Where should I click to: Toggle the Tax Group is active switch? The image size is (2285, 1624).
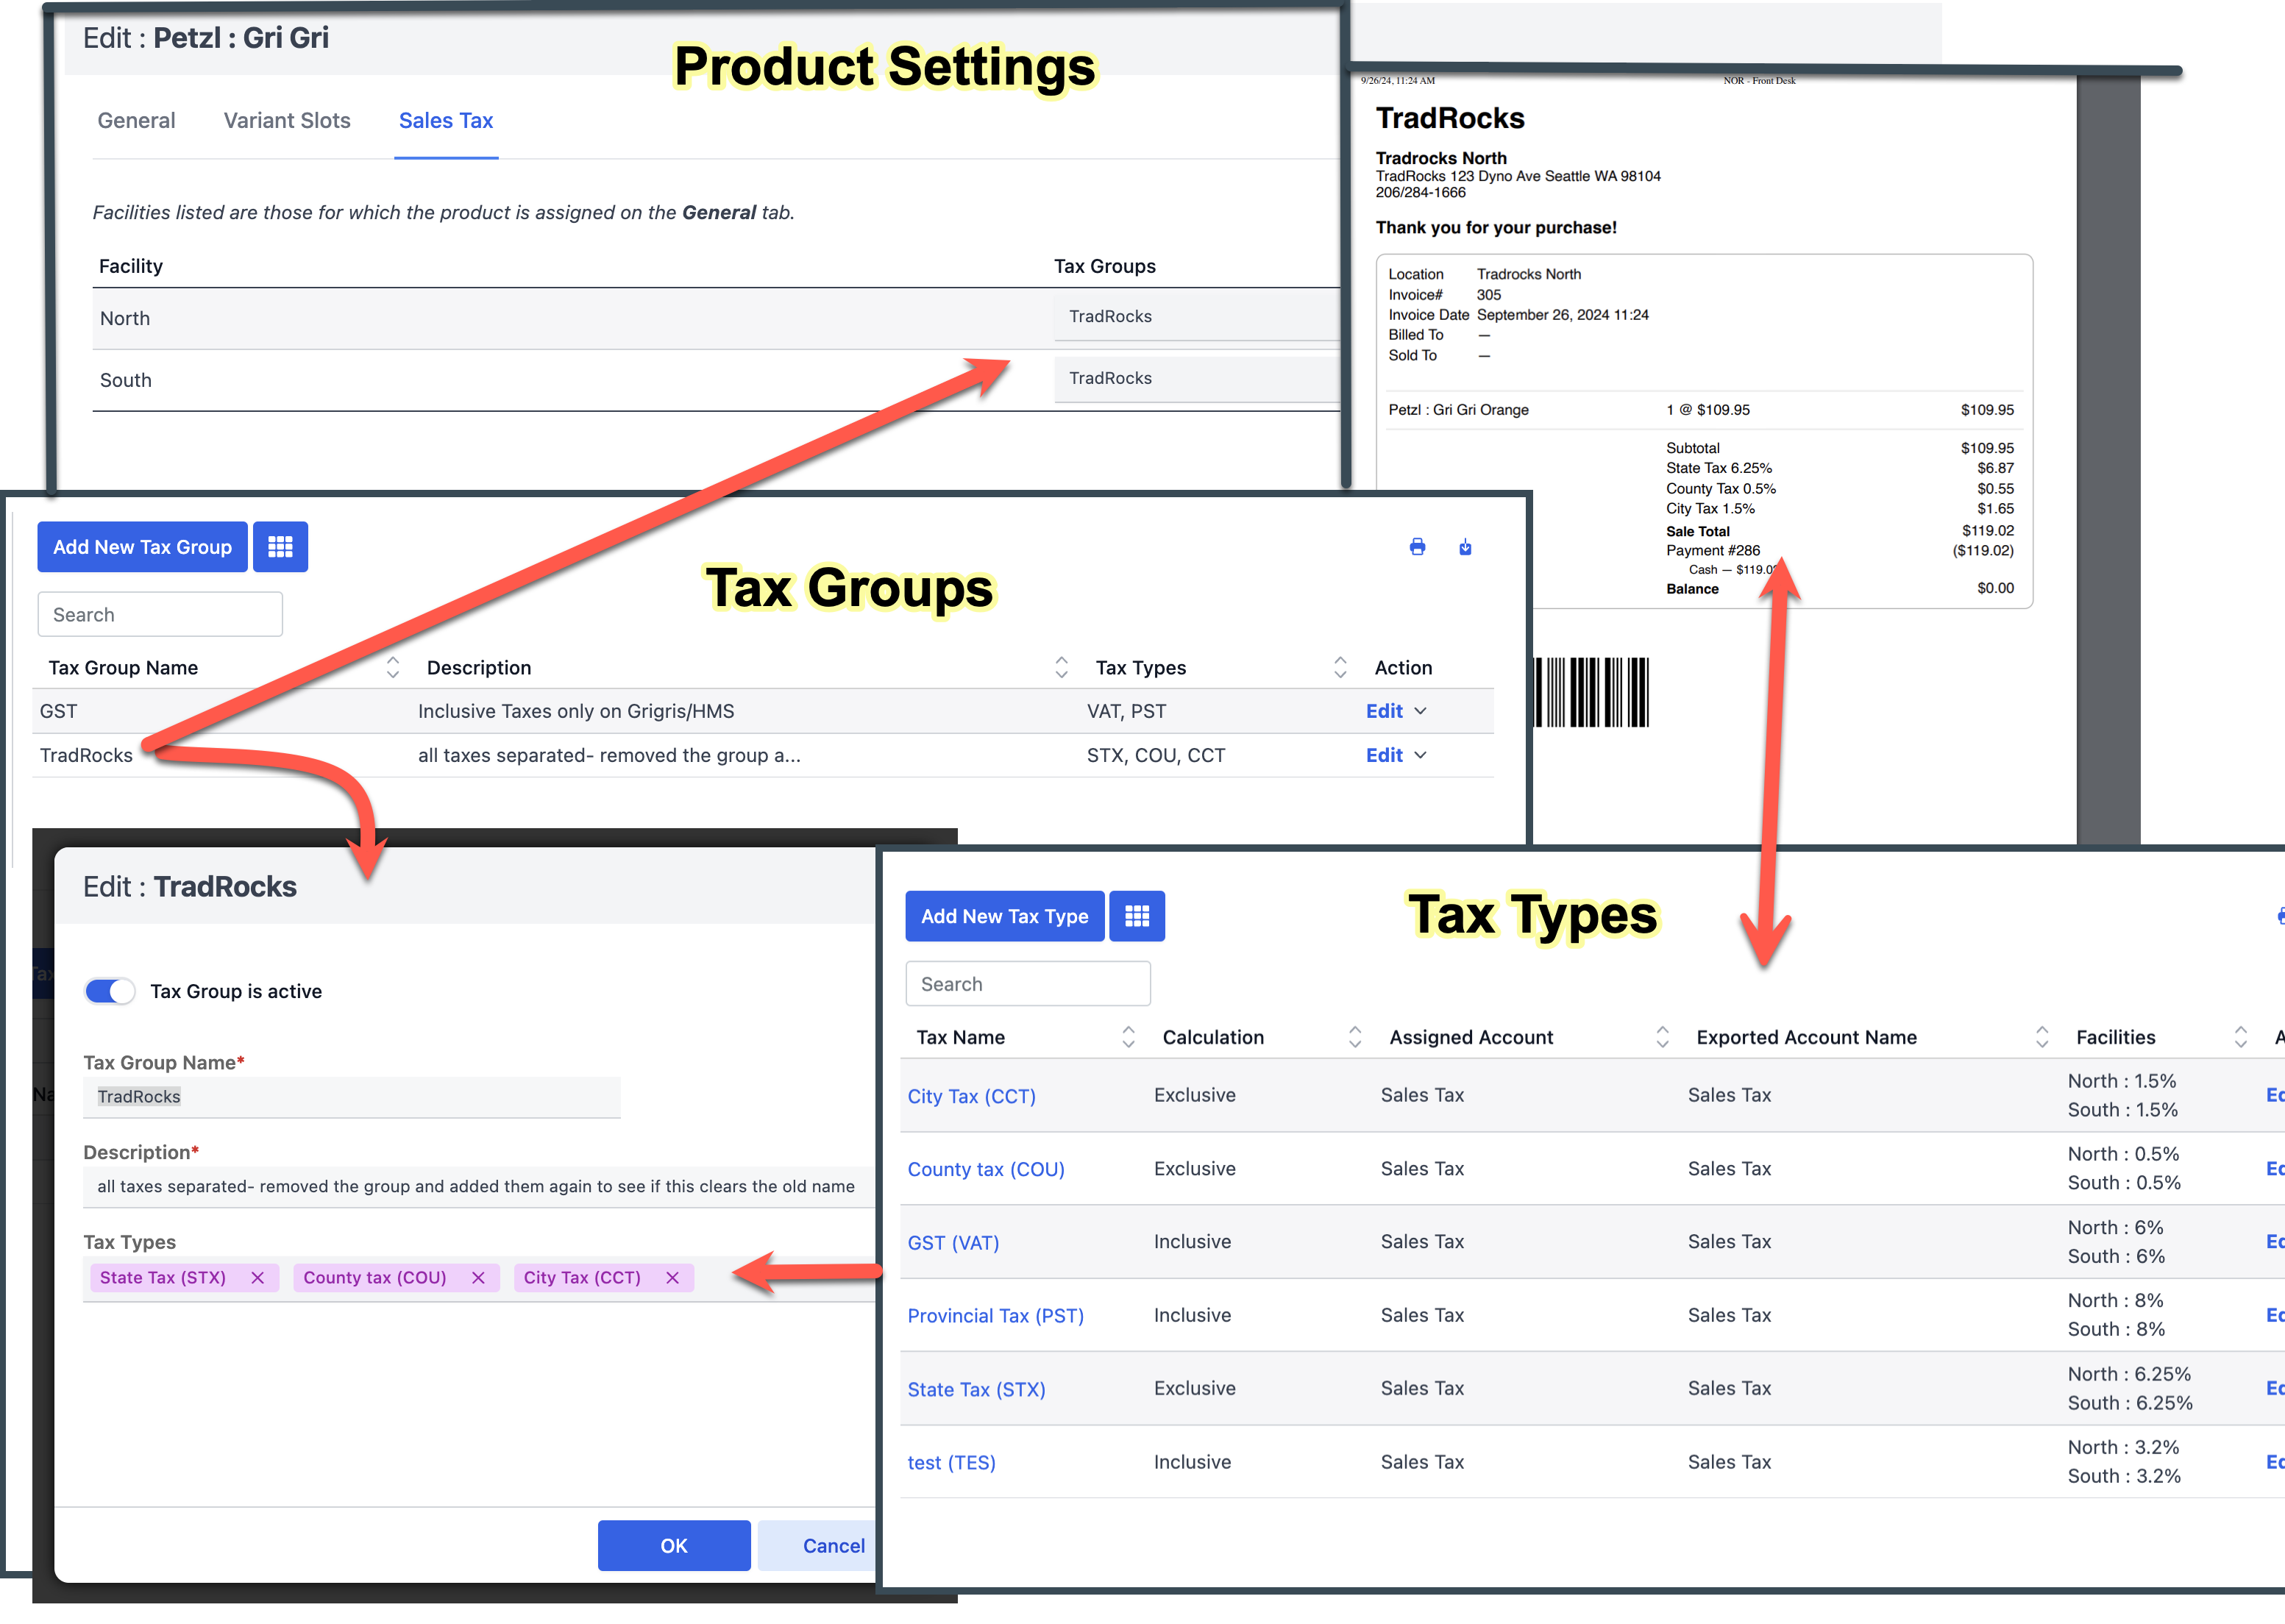(110, 991)
